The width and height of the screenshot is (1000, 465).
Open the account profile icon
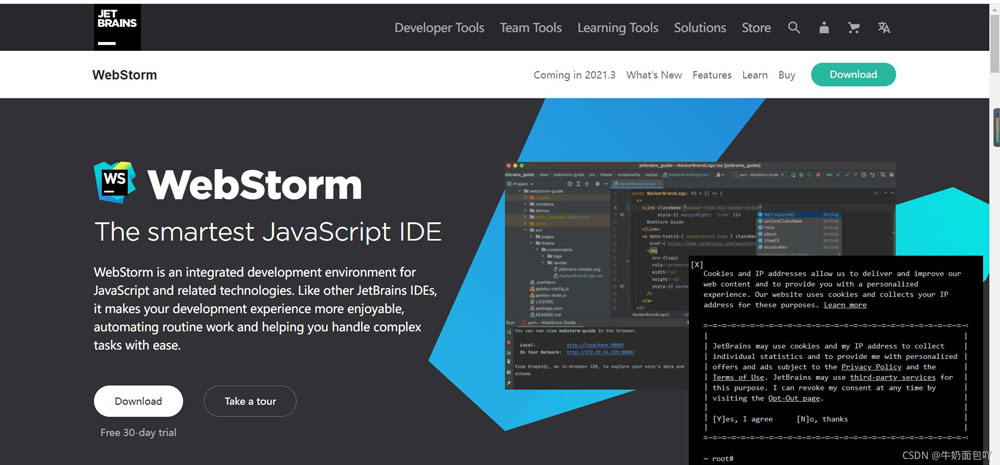point(824,27)
